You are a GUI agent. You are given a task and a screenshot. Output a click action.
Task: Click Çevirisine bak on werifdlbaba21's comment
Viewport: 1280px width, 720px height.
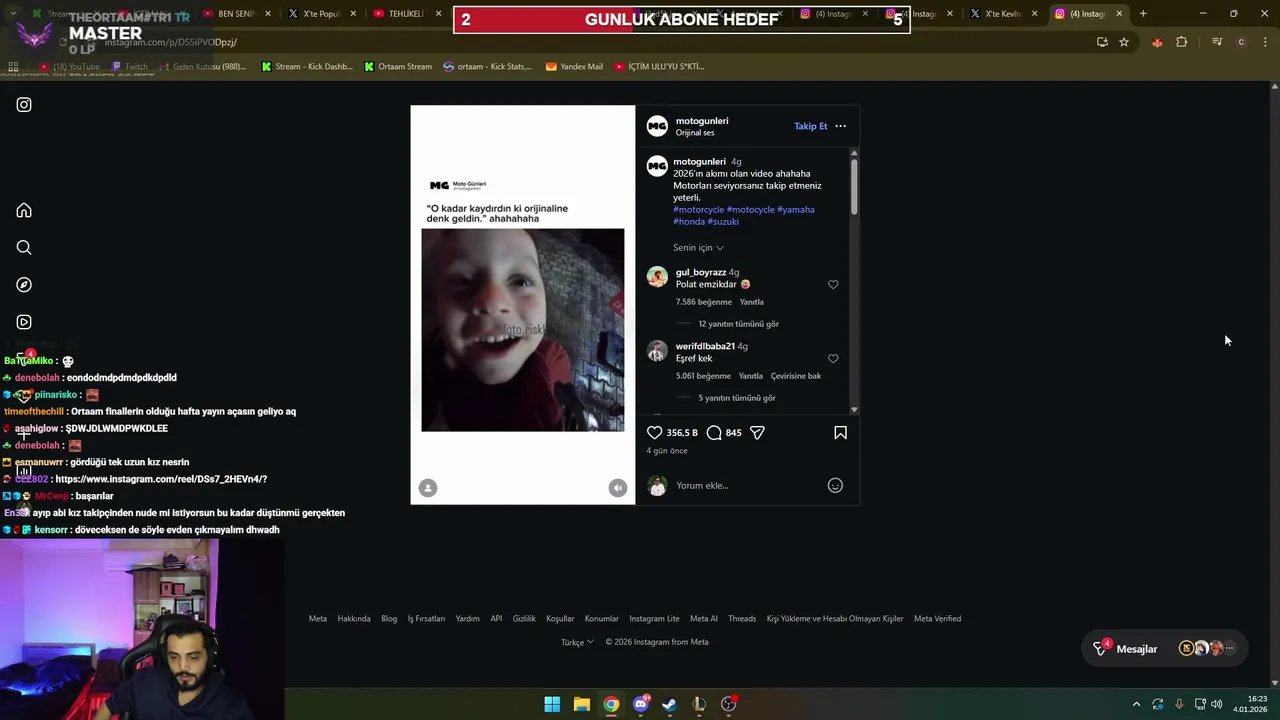coord(796,376)
